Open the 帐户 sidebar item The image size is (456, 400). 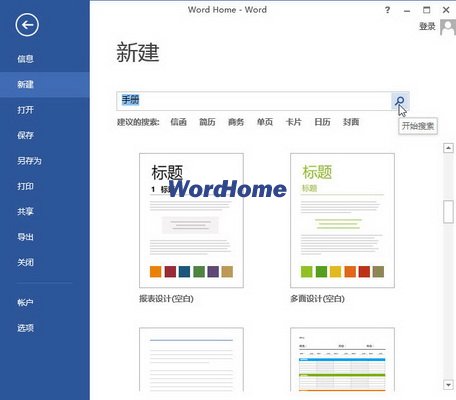point(25,303)
